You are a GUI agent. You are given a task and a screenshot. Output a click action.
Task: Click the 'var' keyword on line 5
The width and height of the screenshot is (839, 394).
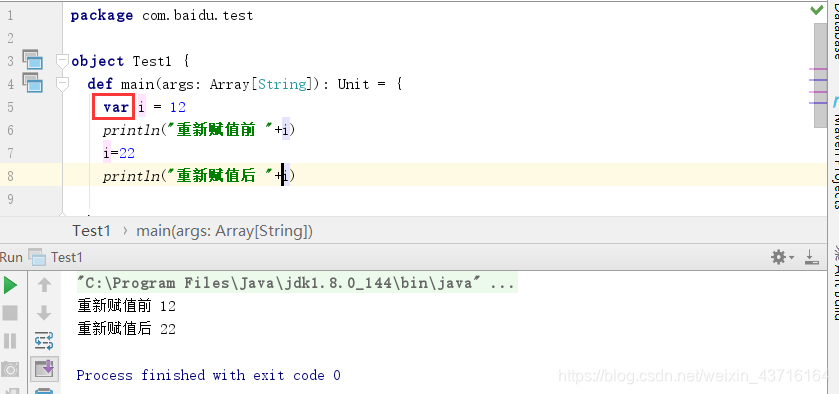tap(116, 107)
